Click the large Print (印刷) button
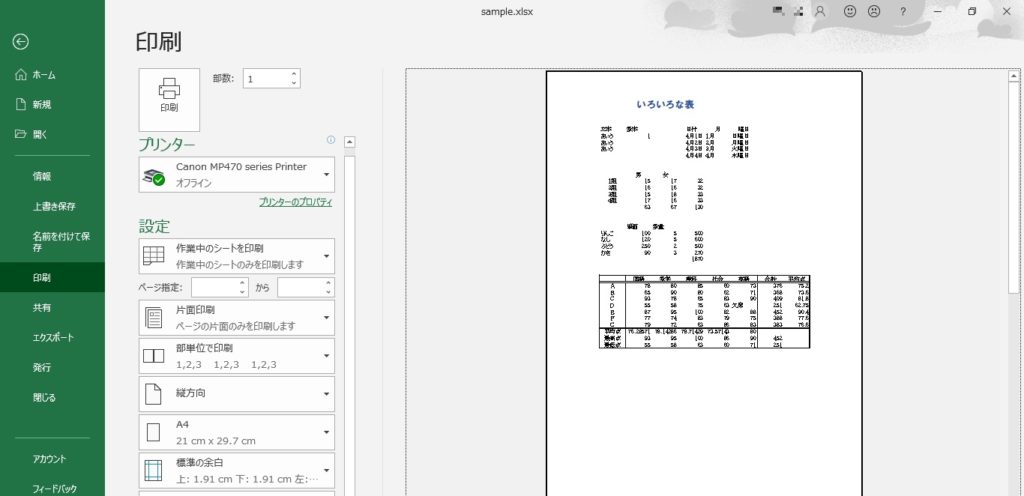 point(169,99)
